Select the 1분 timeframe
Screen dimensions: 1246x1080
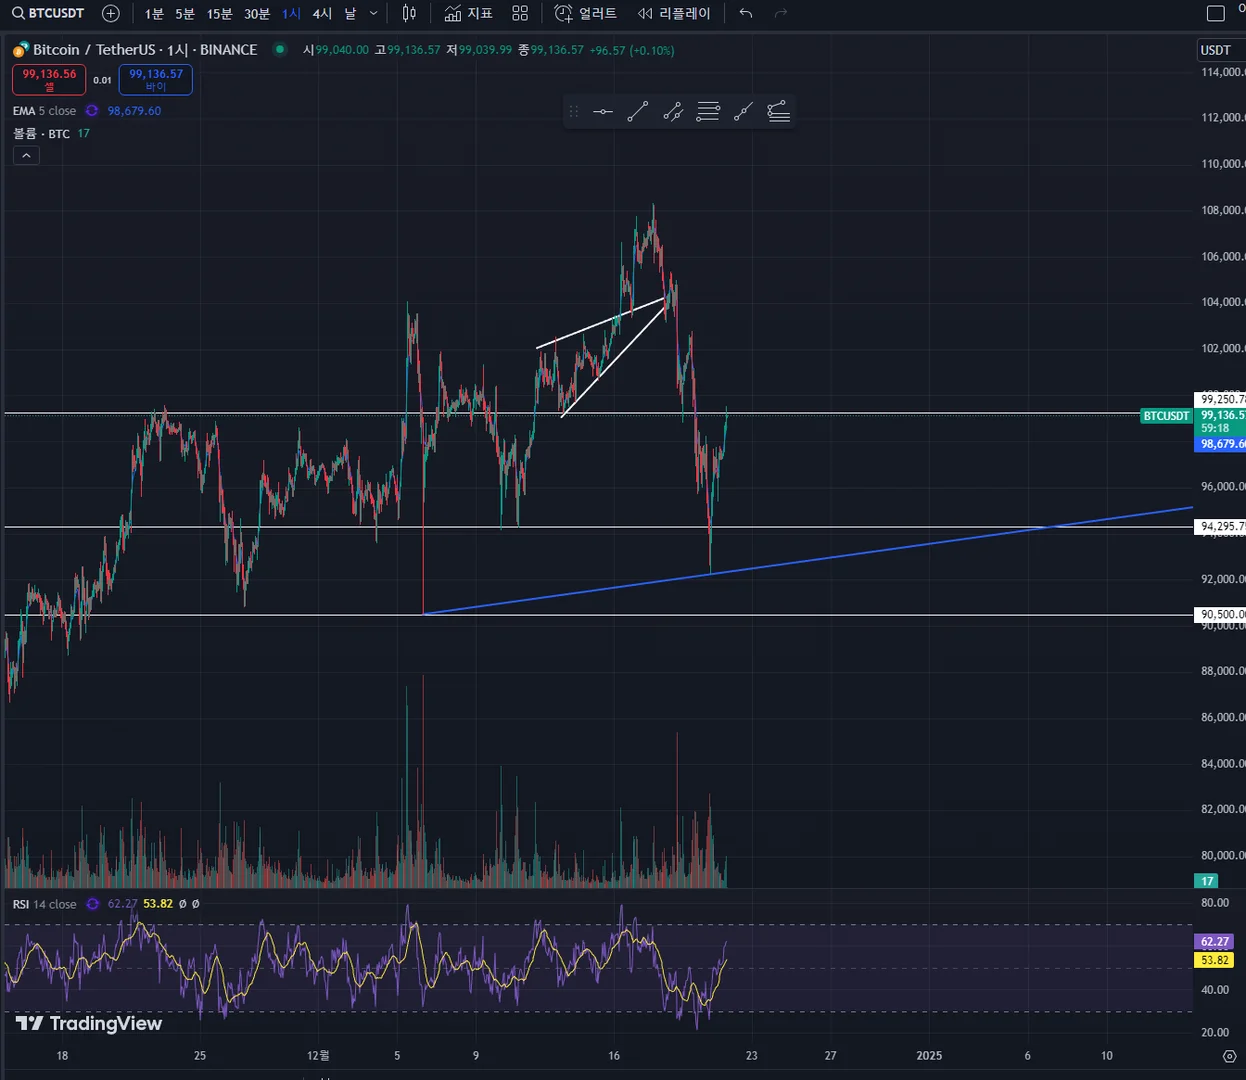154,13
